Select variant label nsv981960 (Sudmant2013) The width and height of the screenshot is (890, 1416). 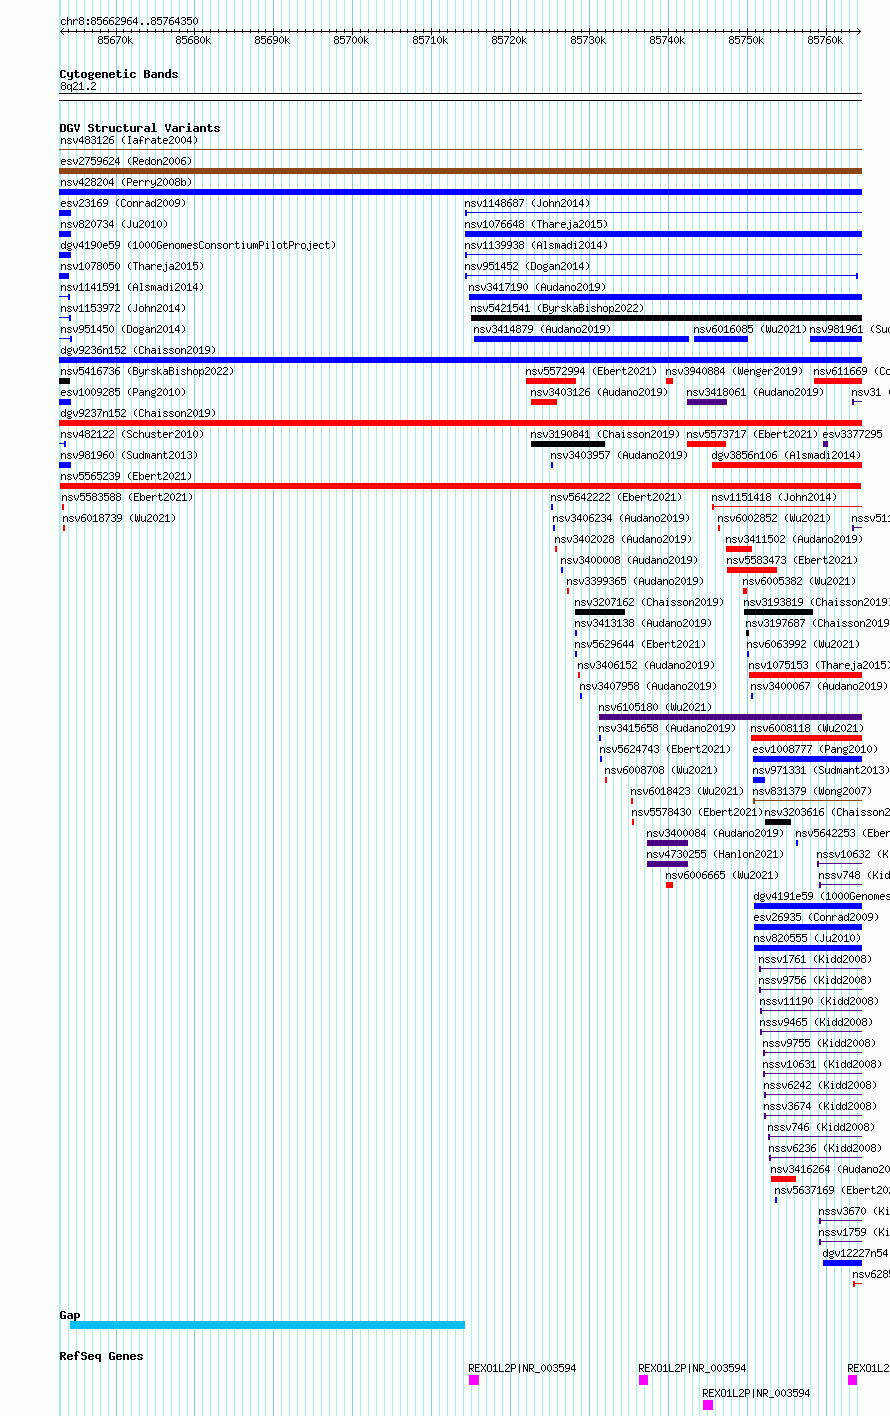(129, 455)
